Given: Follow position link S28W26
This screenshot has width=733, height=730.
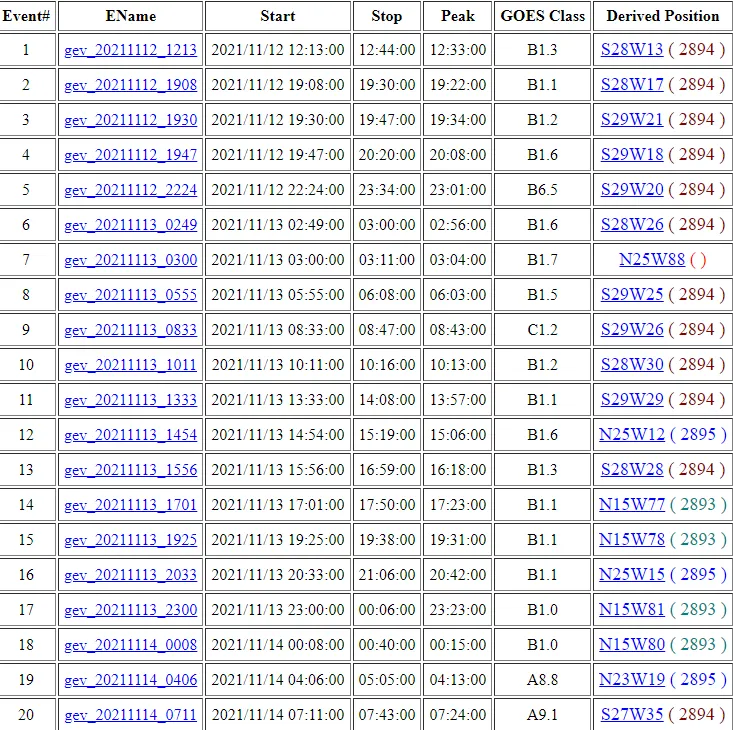Looking at the screenshot, I should tap(632, 225).
